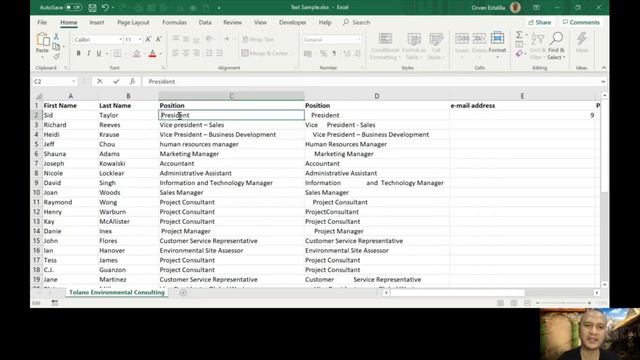Toggle Bold formatting
The height and width of the screenshot is (360, 640).
[78, 53]
